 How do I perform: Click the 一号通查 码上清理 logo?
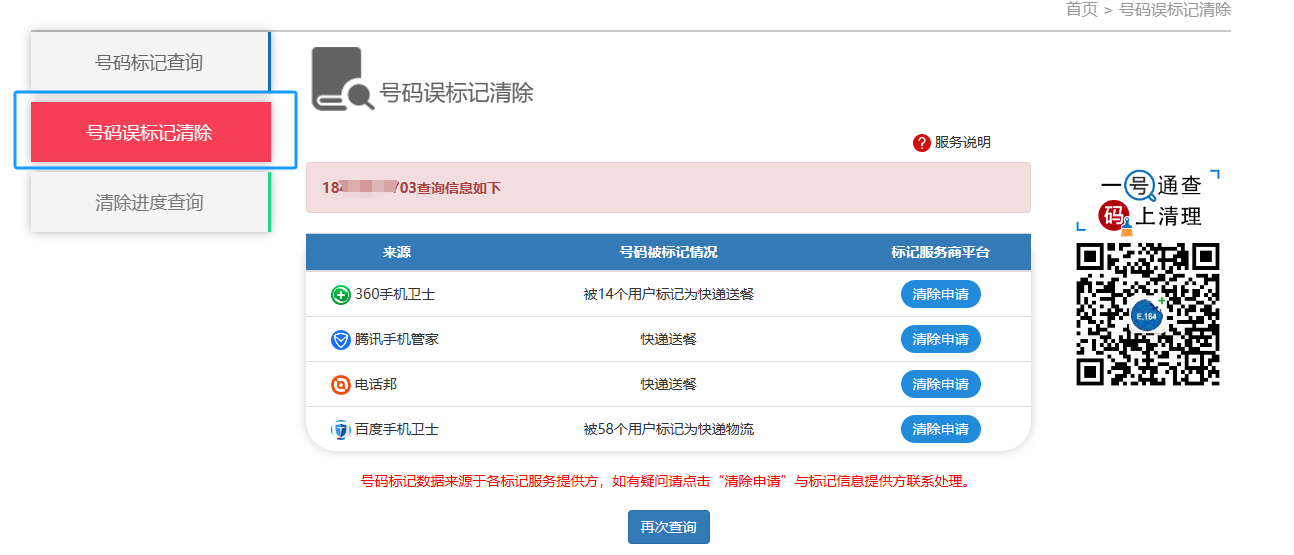(1149, 199)
